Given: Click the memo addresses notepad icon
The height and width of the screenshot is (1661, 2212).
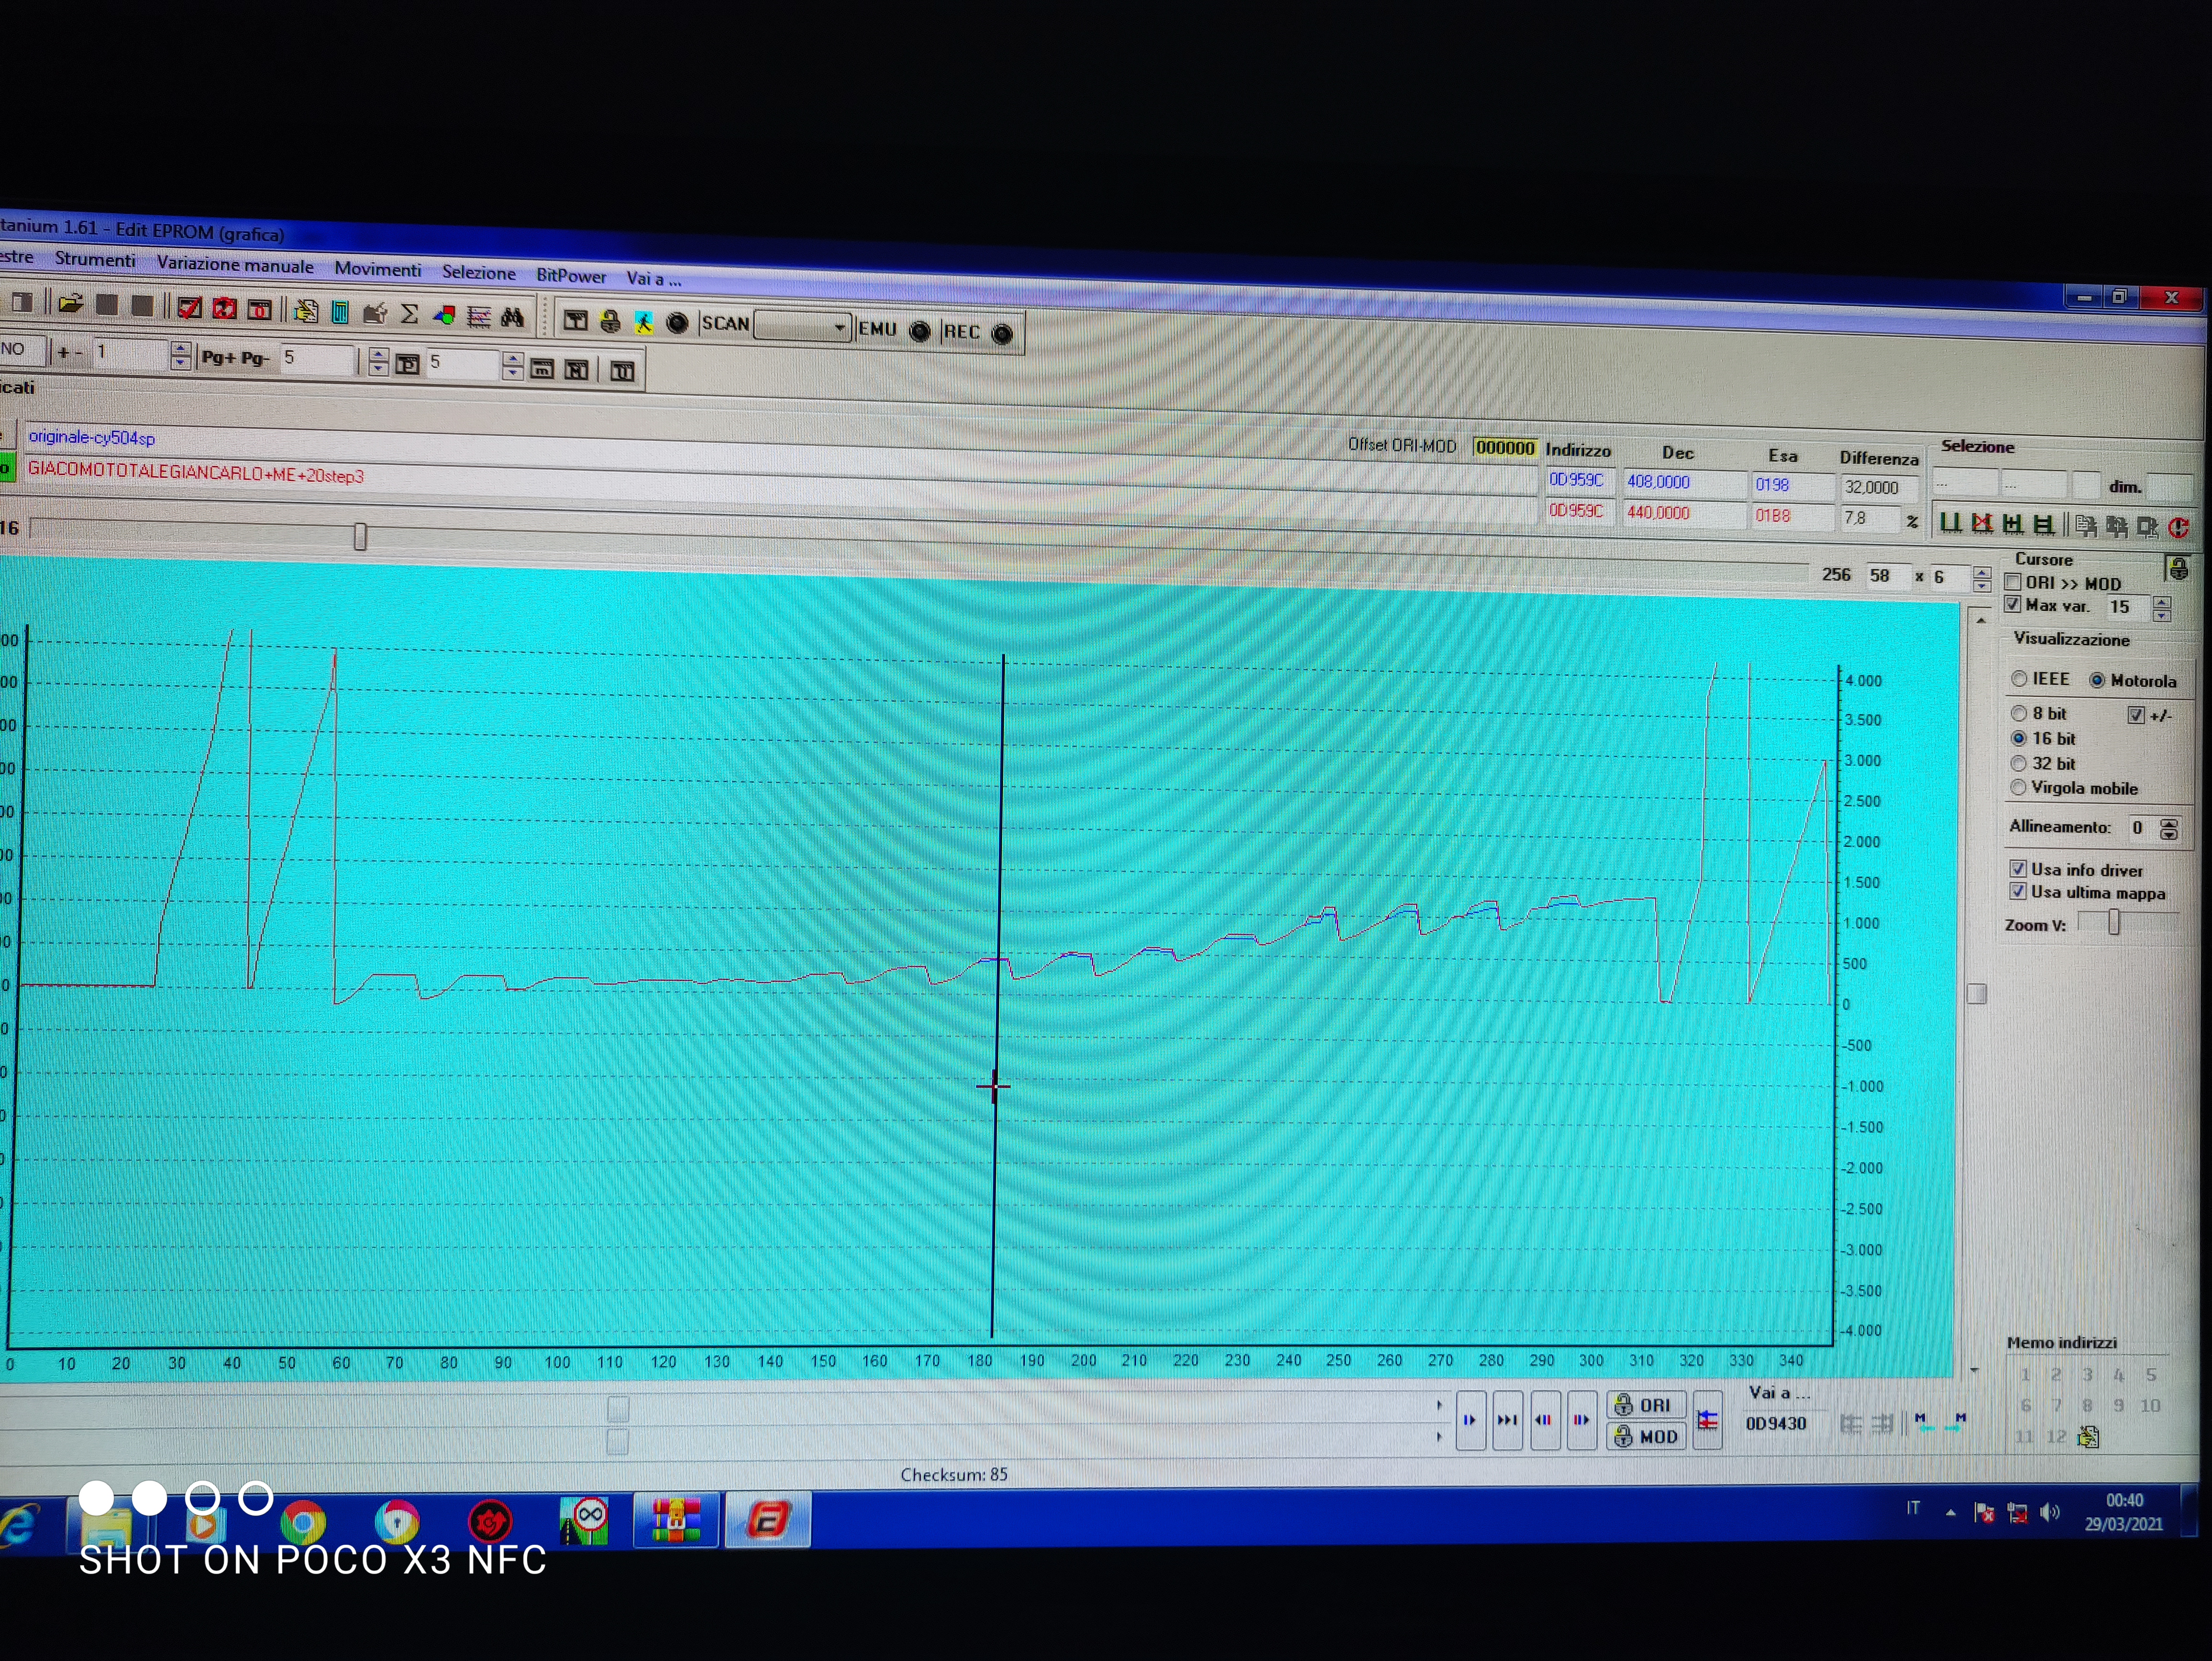Looking at the screenshot, I should pyautogui.click(x=2088, y=1437).
